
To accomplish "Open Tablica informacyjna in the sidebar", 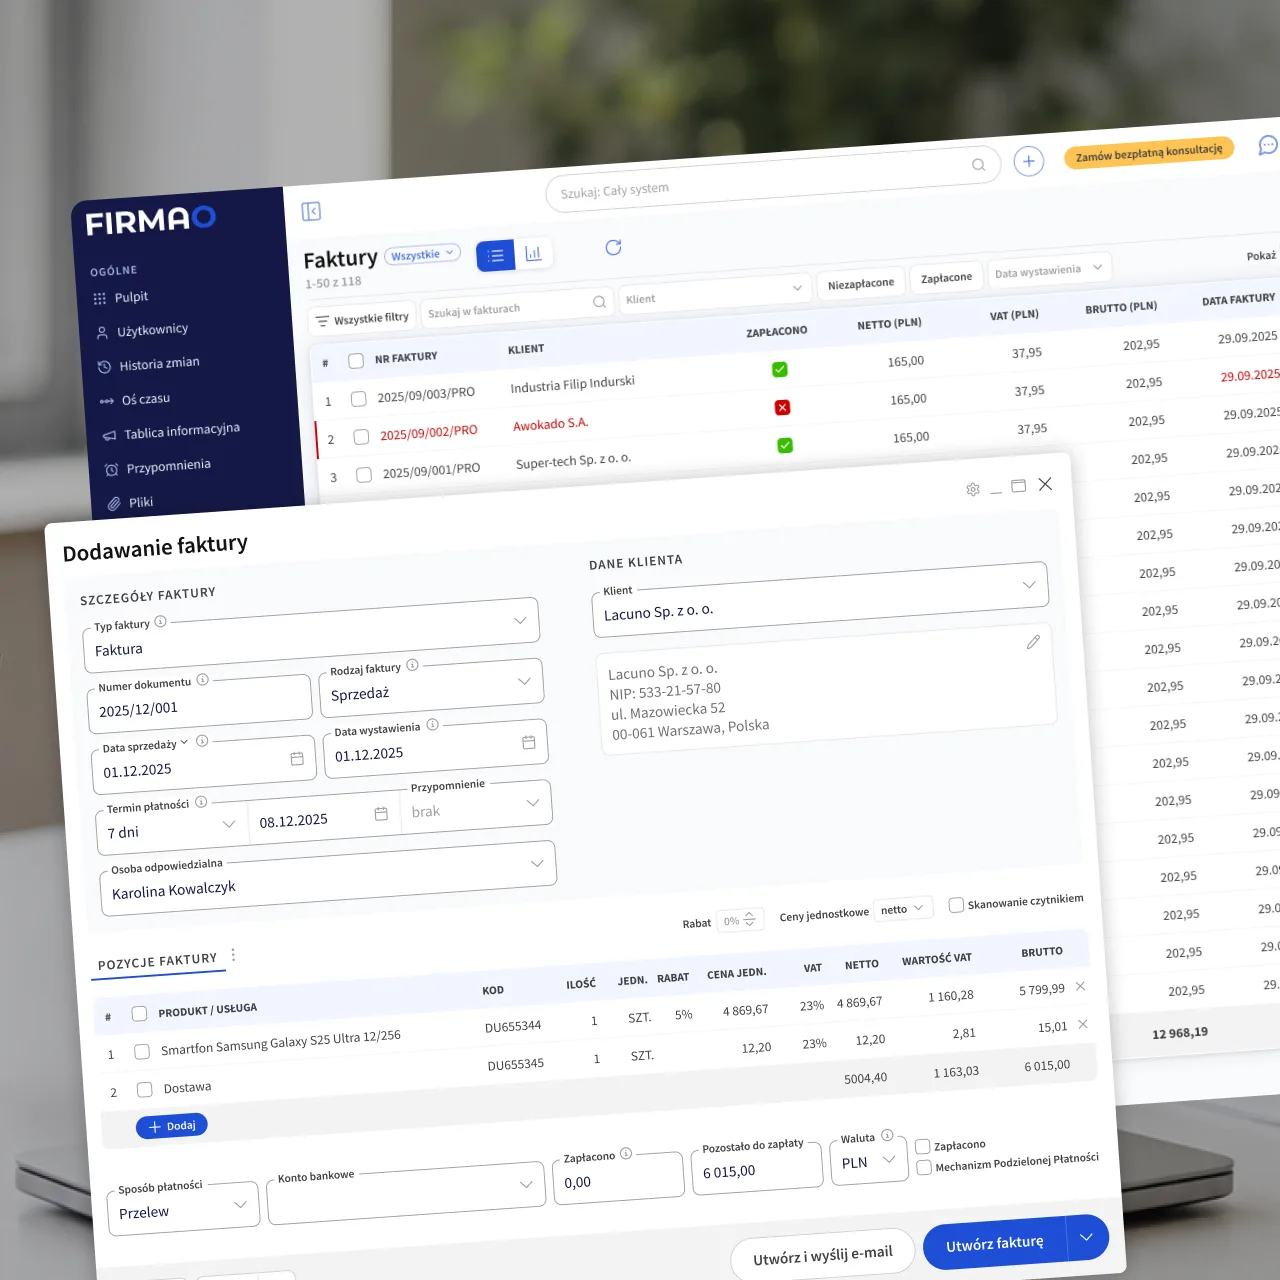I will pos(182,431).
